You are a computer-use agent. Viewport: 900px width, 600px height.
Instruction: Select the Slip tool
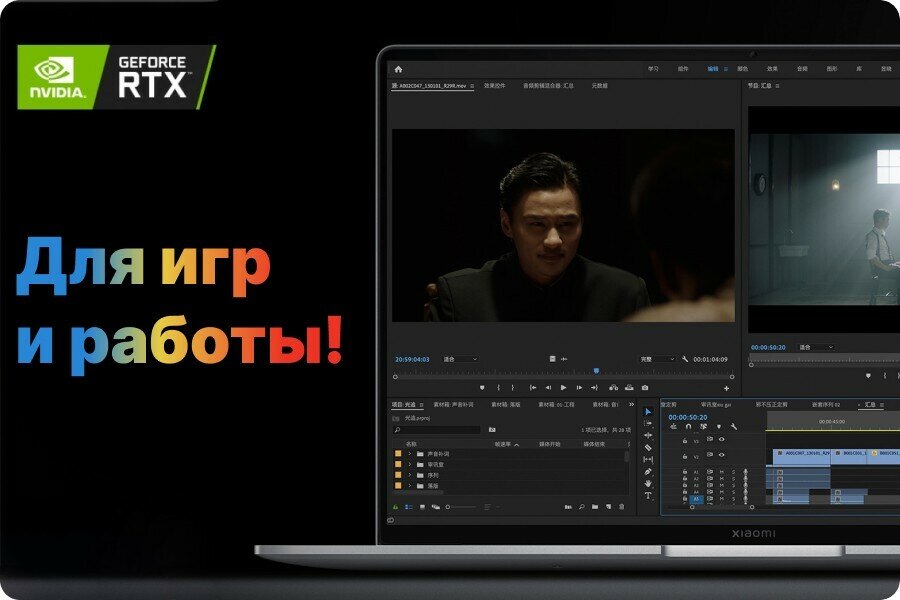pyautogui.click(x=648, y=459)
